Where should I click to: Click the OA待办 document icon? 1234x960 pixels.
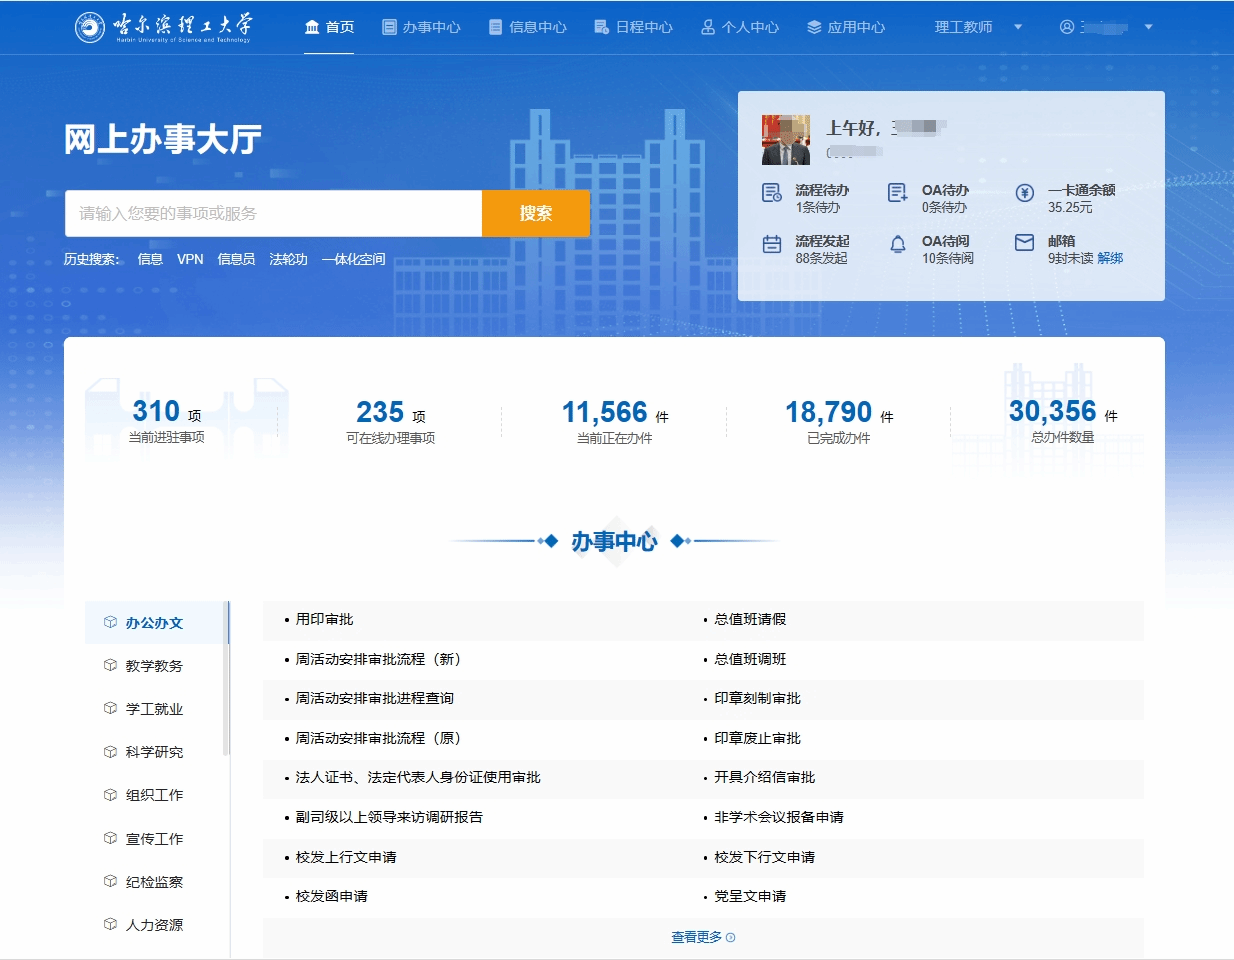click(x=898, y=193)
